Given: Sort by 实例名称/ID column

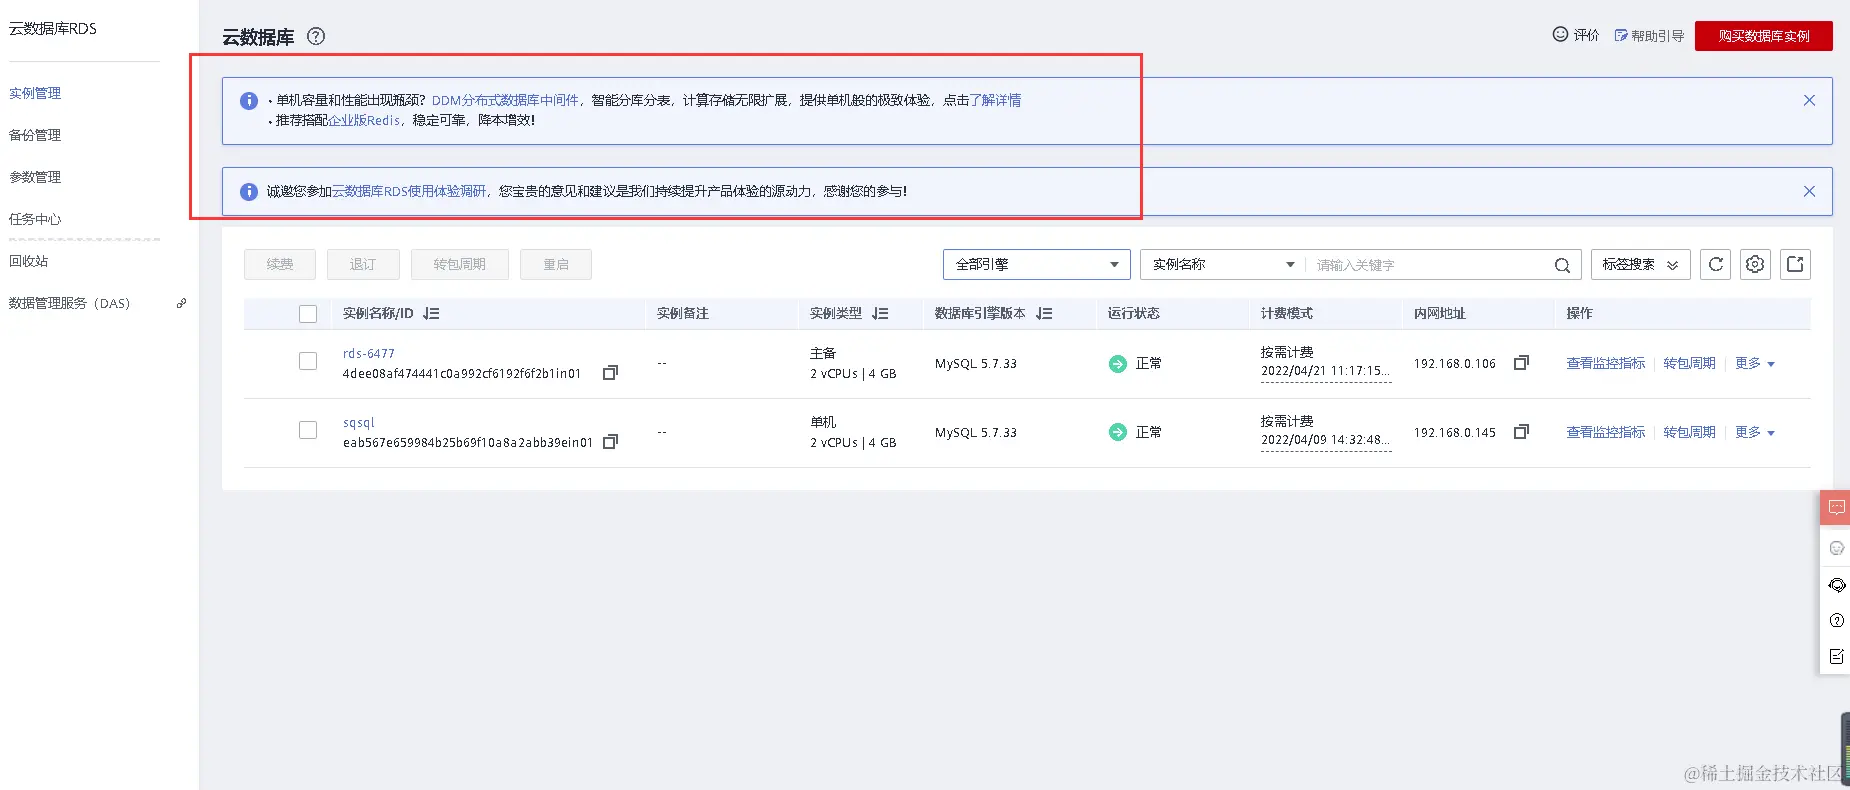Looking at the screenshot, I should coord(431,314).
